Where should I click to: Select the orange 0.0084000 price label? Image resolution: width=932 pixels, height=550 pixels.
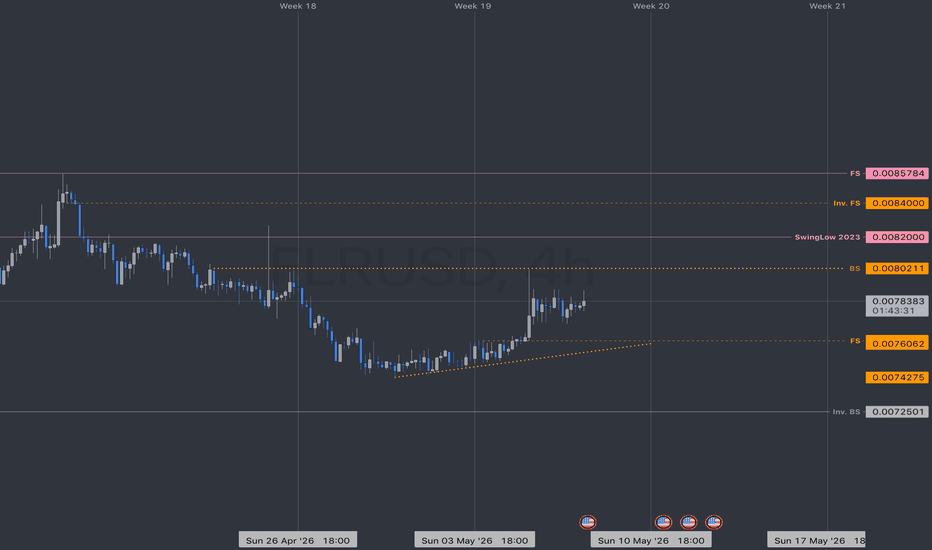click(897, 203)
